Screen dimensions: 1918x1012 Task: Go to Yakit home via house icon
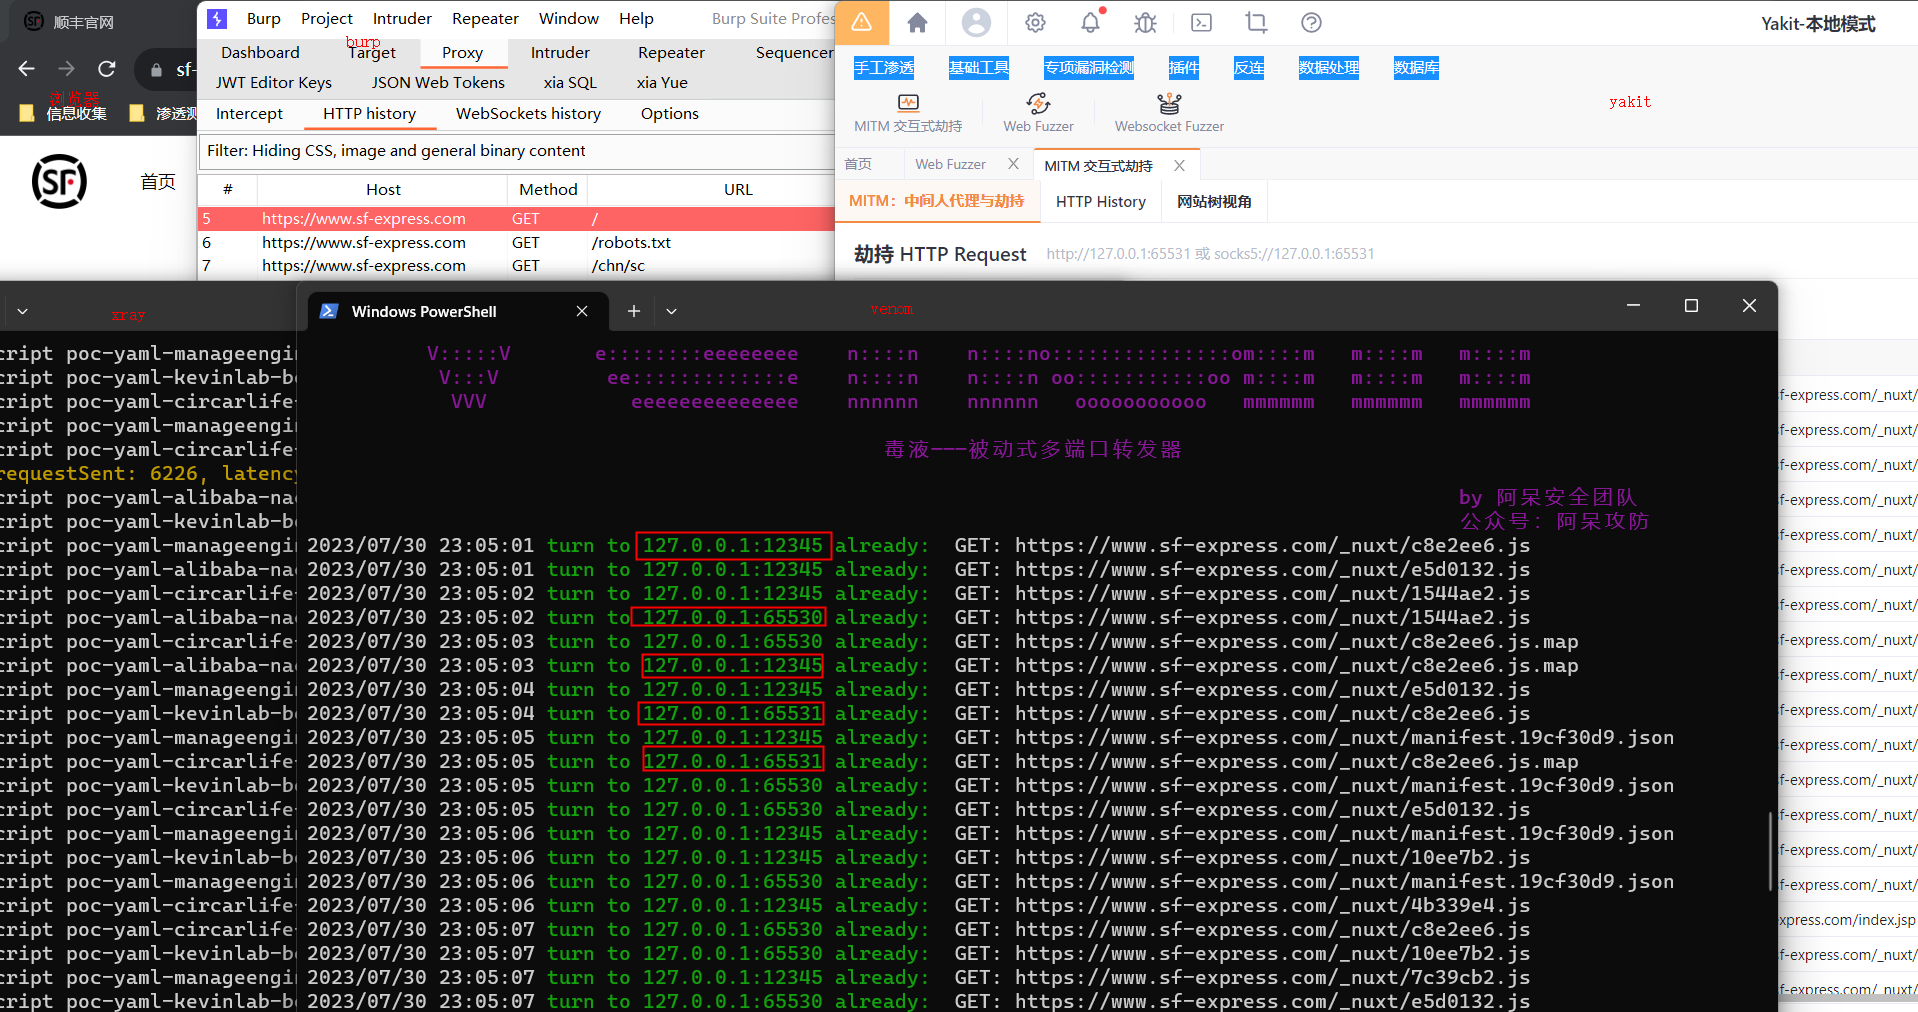point(917,22)
